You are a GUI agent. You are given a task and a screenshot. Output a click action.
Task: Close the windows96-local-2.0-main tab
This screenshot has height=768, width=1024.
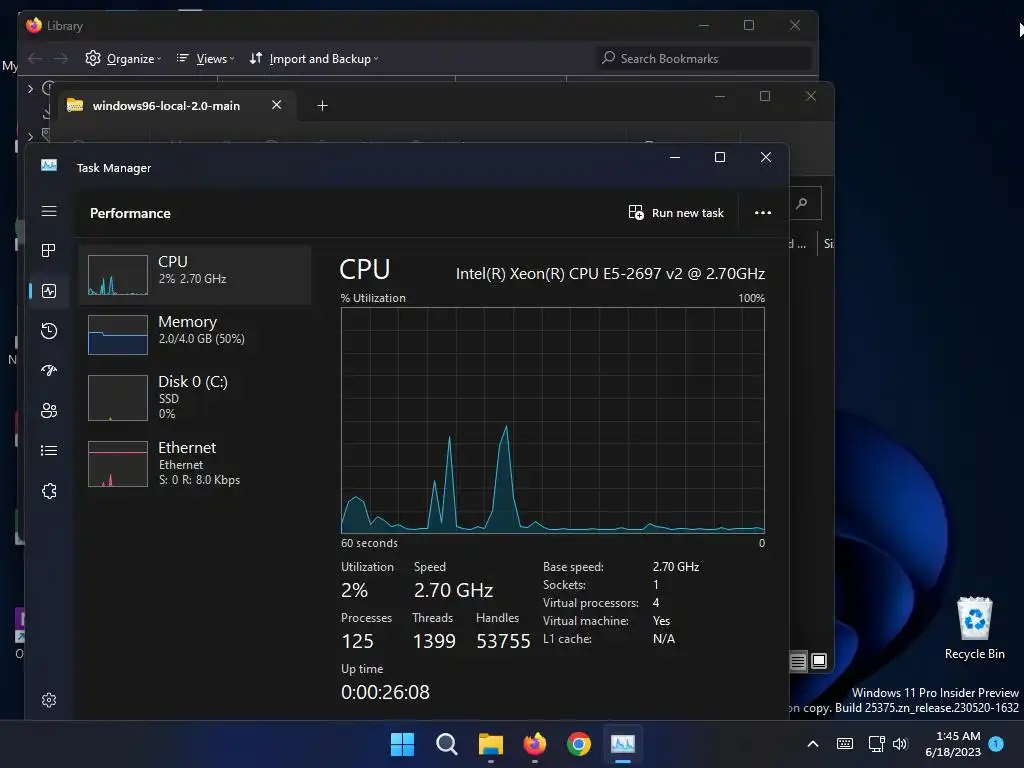tap(277, 105)
